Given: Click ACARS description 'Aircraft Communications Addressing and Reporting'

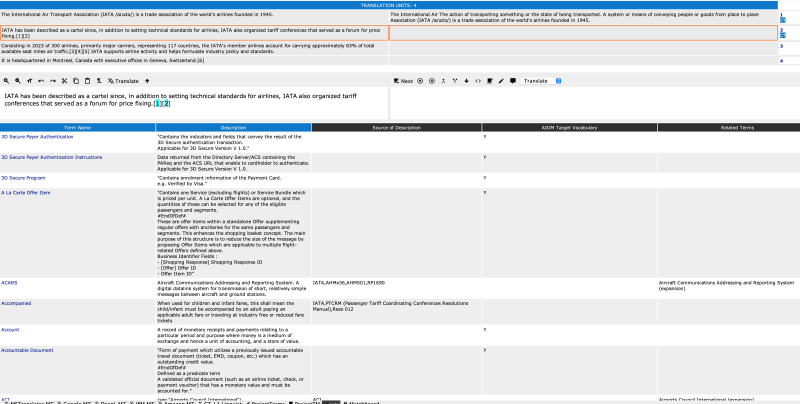Looking at the screenshot, I should [232, 288].
